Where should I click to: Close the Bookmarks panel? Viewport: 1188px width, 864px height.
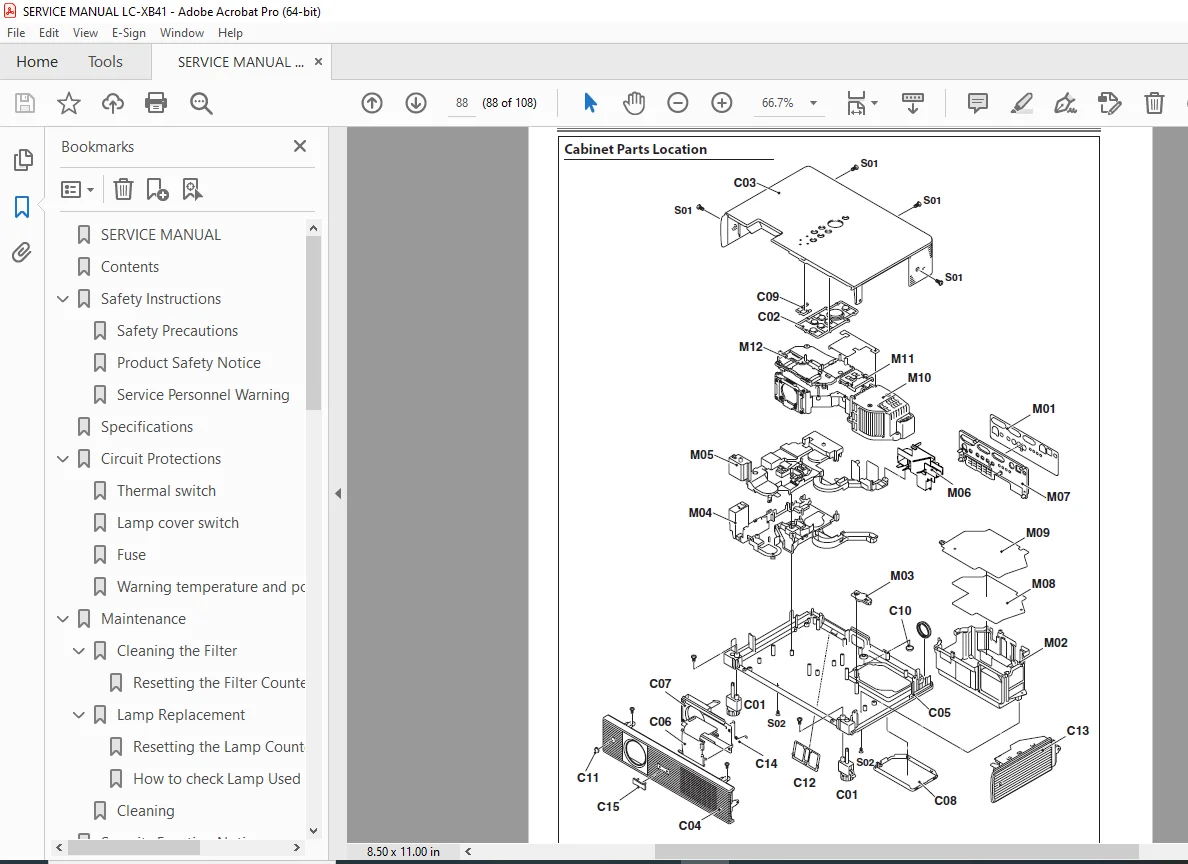(300, 146)
